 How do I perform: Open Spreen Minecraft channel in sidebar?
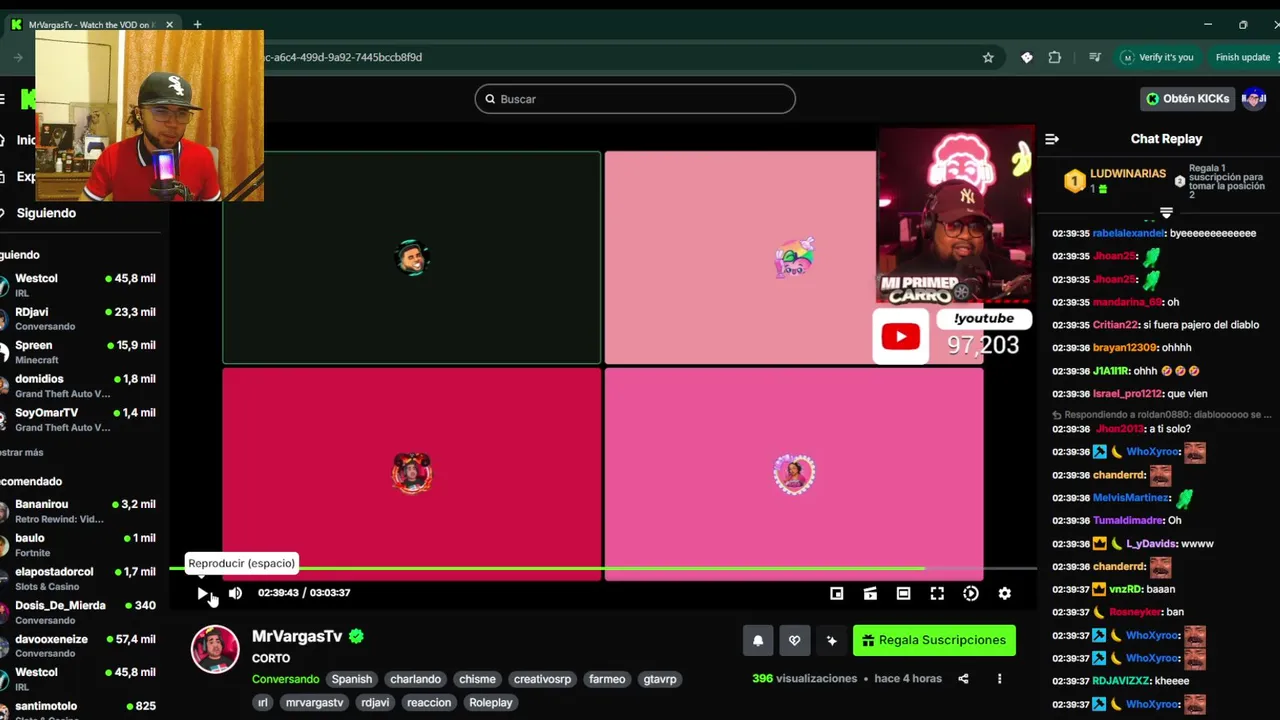[80, 352]
